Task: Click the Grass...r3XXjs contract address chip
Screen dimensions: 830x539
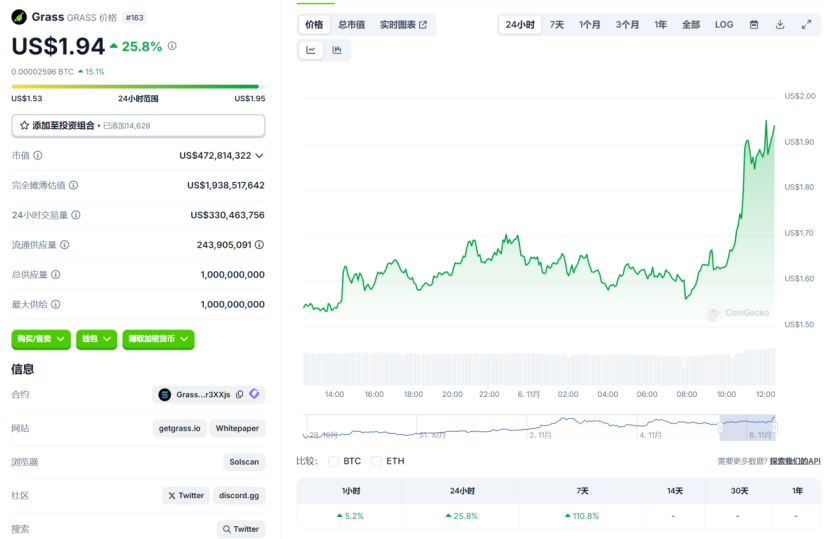Action: point(209,394)
